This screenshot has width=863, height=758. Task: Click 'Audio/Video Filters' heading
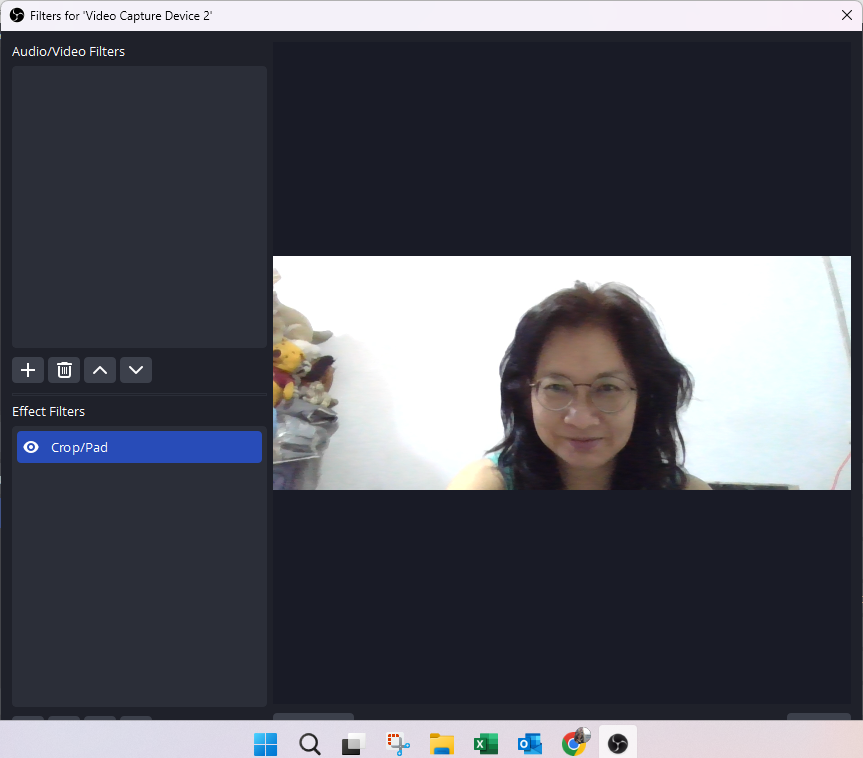(x=68, y=51)
